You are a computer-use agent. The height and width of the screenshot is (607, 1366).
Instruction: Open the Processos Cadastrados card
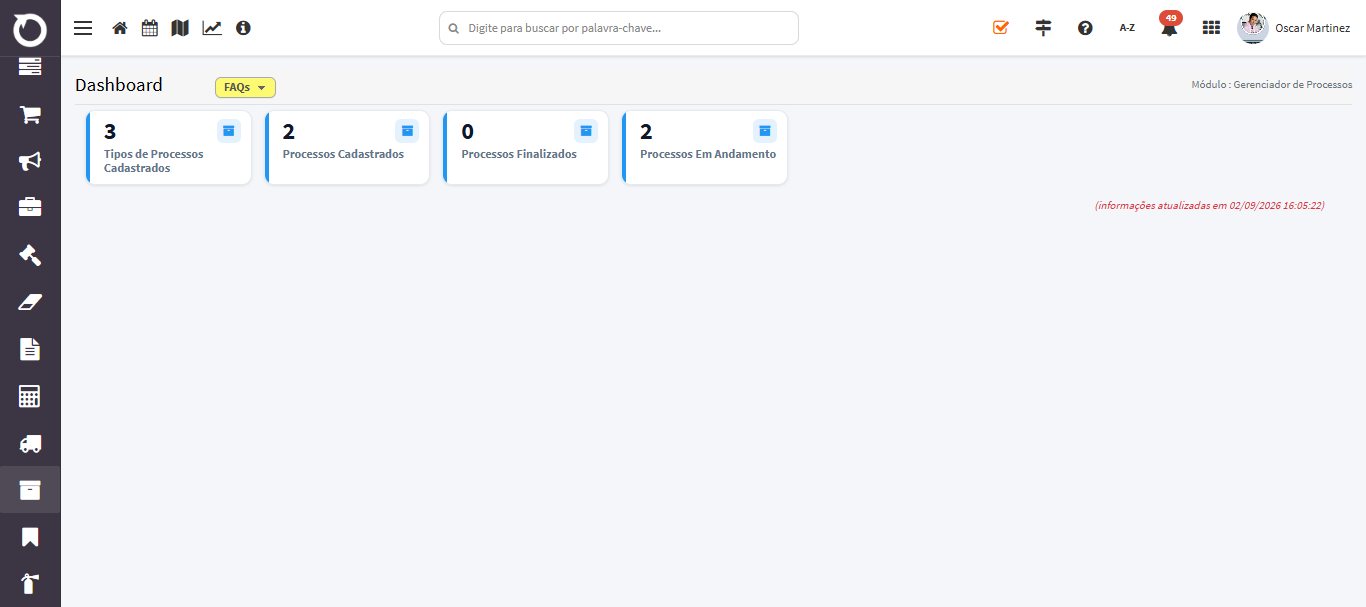coord(347,148)
